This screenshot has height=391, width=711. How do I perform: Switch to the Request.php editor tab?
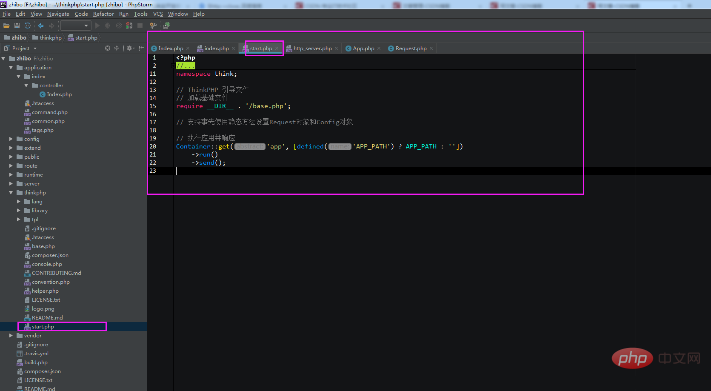tap(411, 48)
